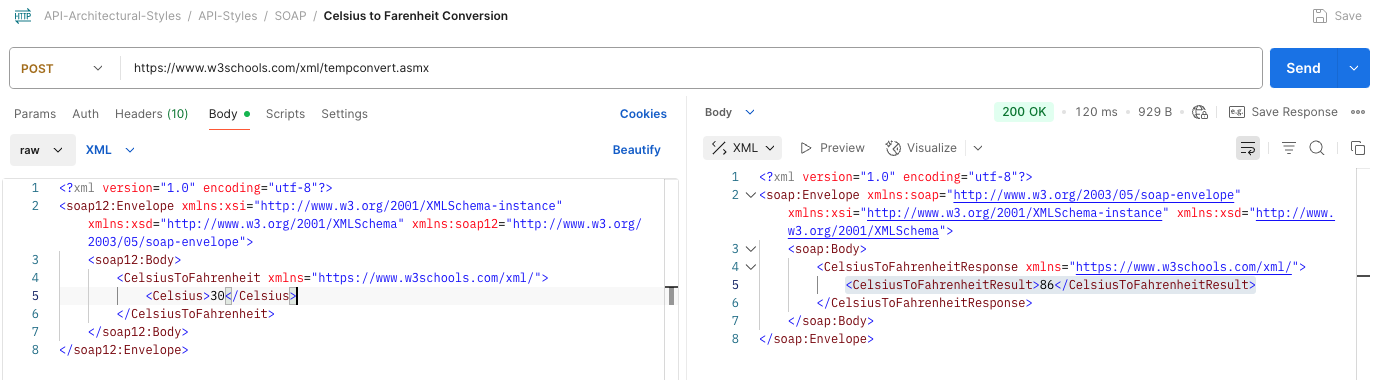
Task: Click the Celsius to Farenheit Conversion request title
Action: (416, 16)
